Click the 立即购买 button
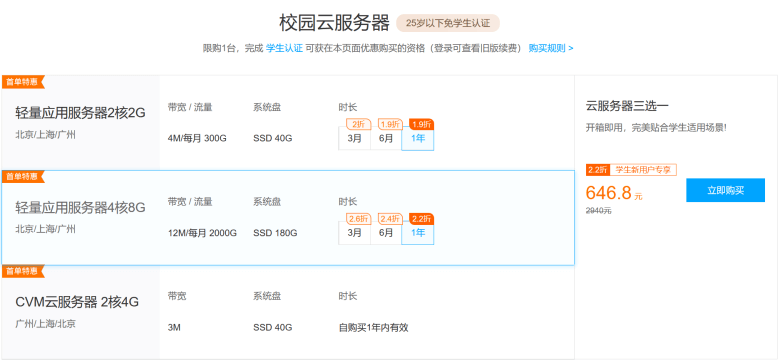Image resolution: width=780 pixels, height=363 pixels. (x=725, y=190)
